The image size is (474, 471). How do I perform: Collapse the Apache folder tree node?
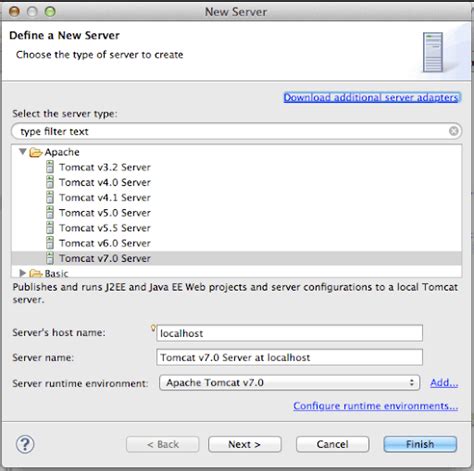click(x=23, y=152)
